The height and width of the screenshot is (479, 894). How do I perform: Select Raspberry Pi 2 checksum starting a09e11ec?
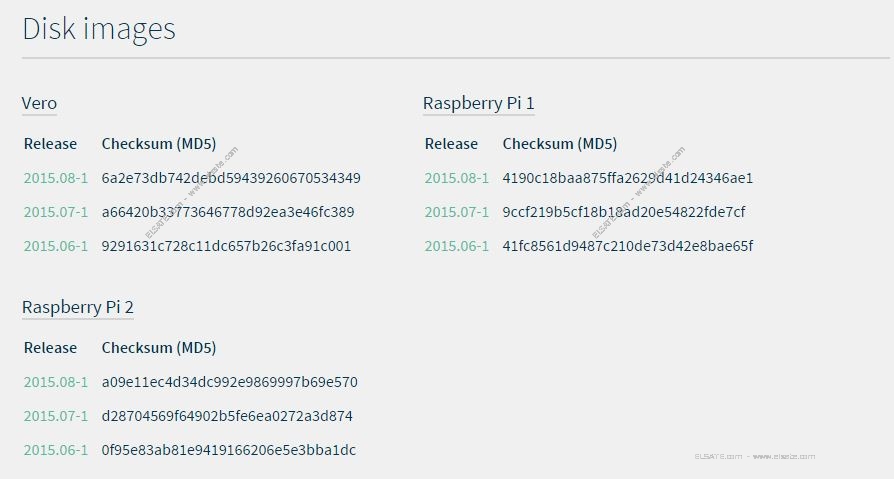click(230, 382)
